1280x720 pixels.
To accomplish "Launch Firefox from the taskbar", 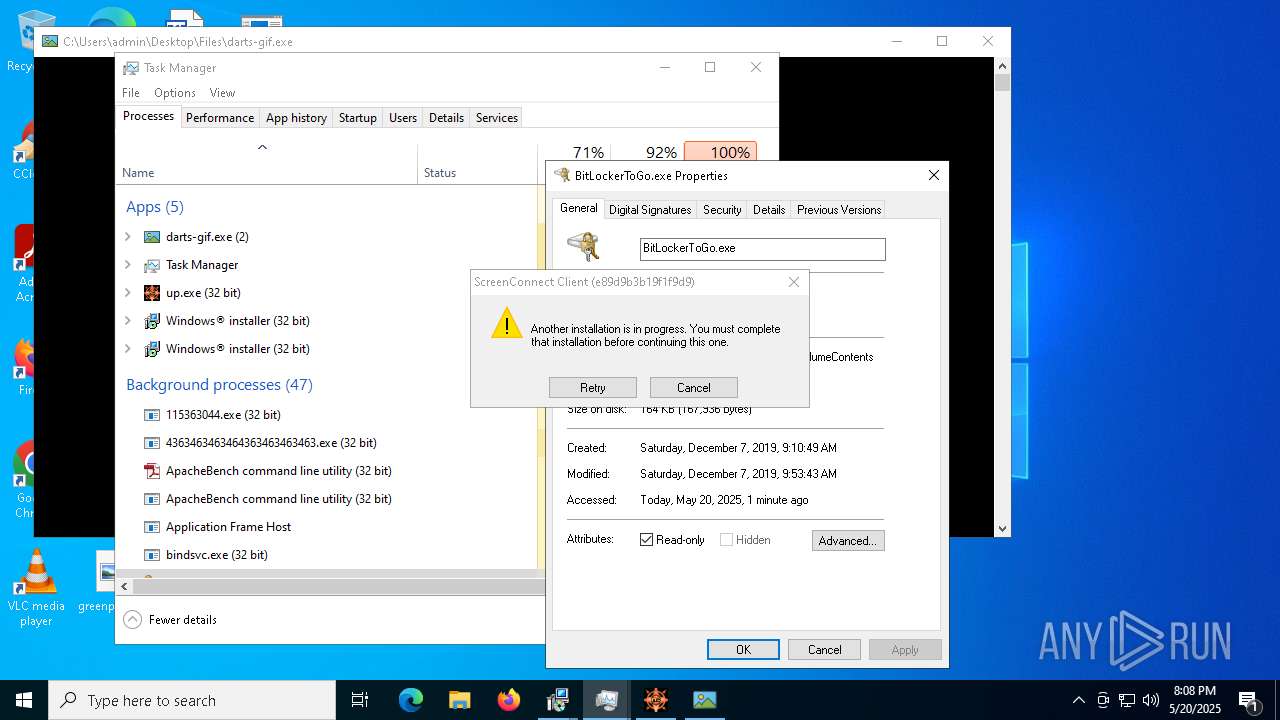I will [x=509, y=700].
